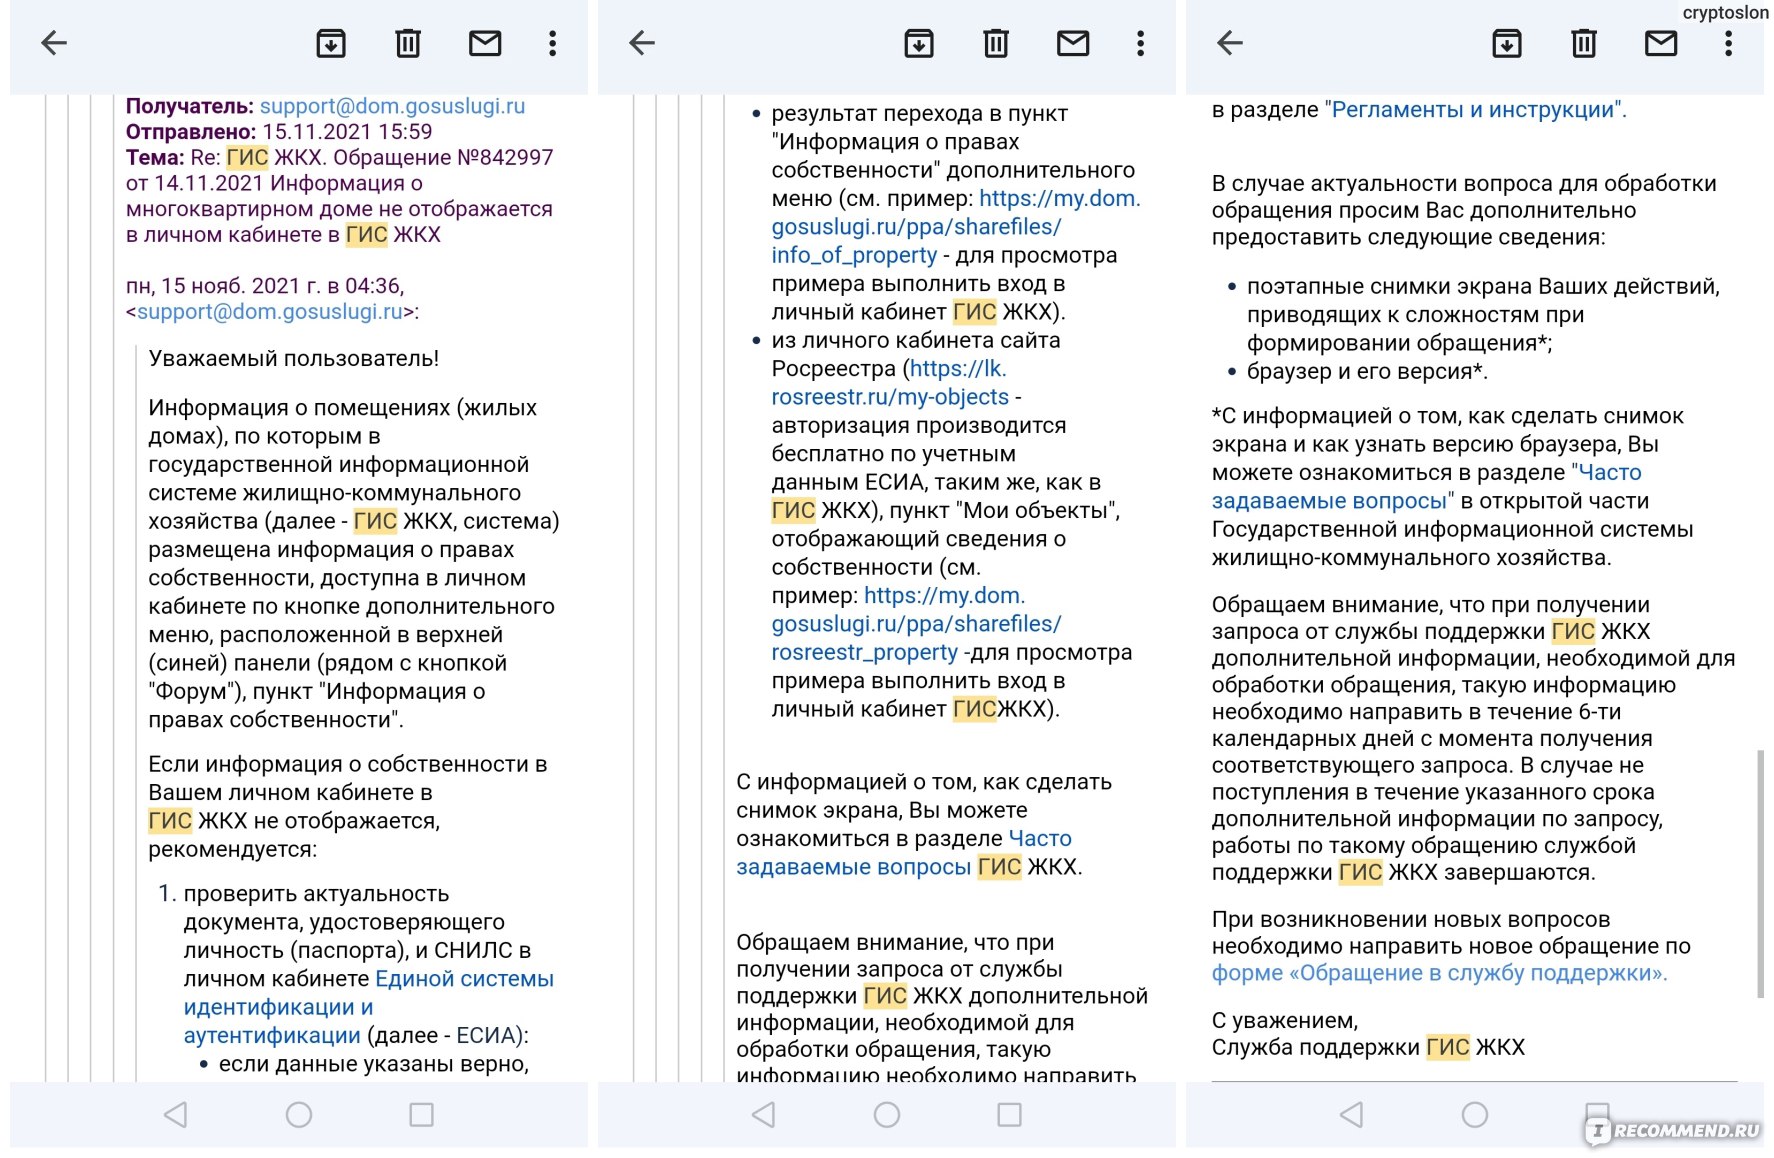Archive email in left screen
This screenshot has height=1158, width=1774.
tap(331, 43)
